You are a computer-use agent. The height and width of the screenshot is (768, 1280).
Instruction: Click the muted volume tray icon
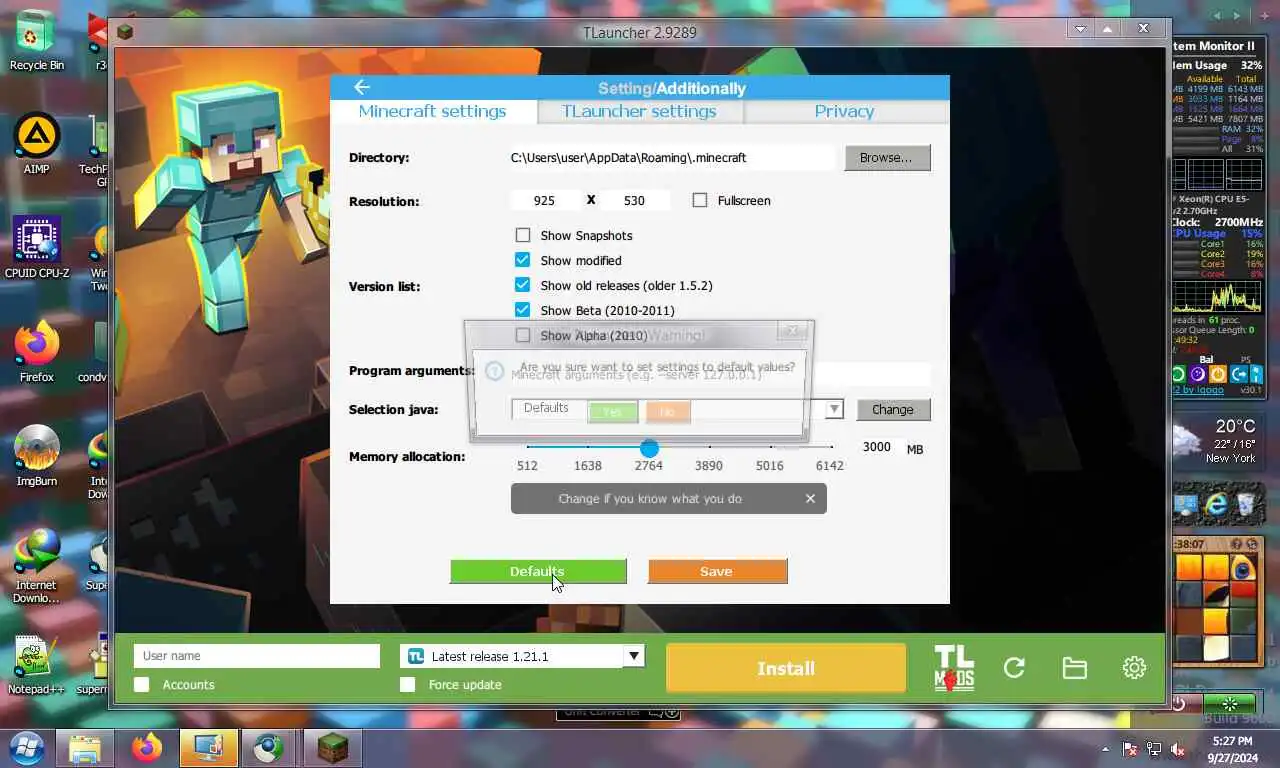tap(1178, 748)
